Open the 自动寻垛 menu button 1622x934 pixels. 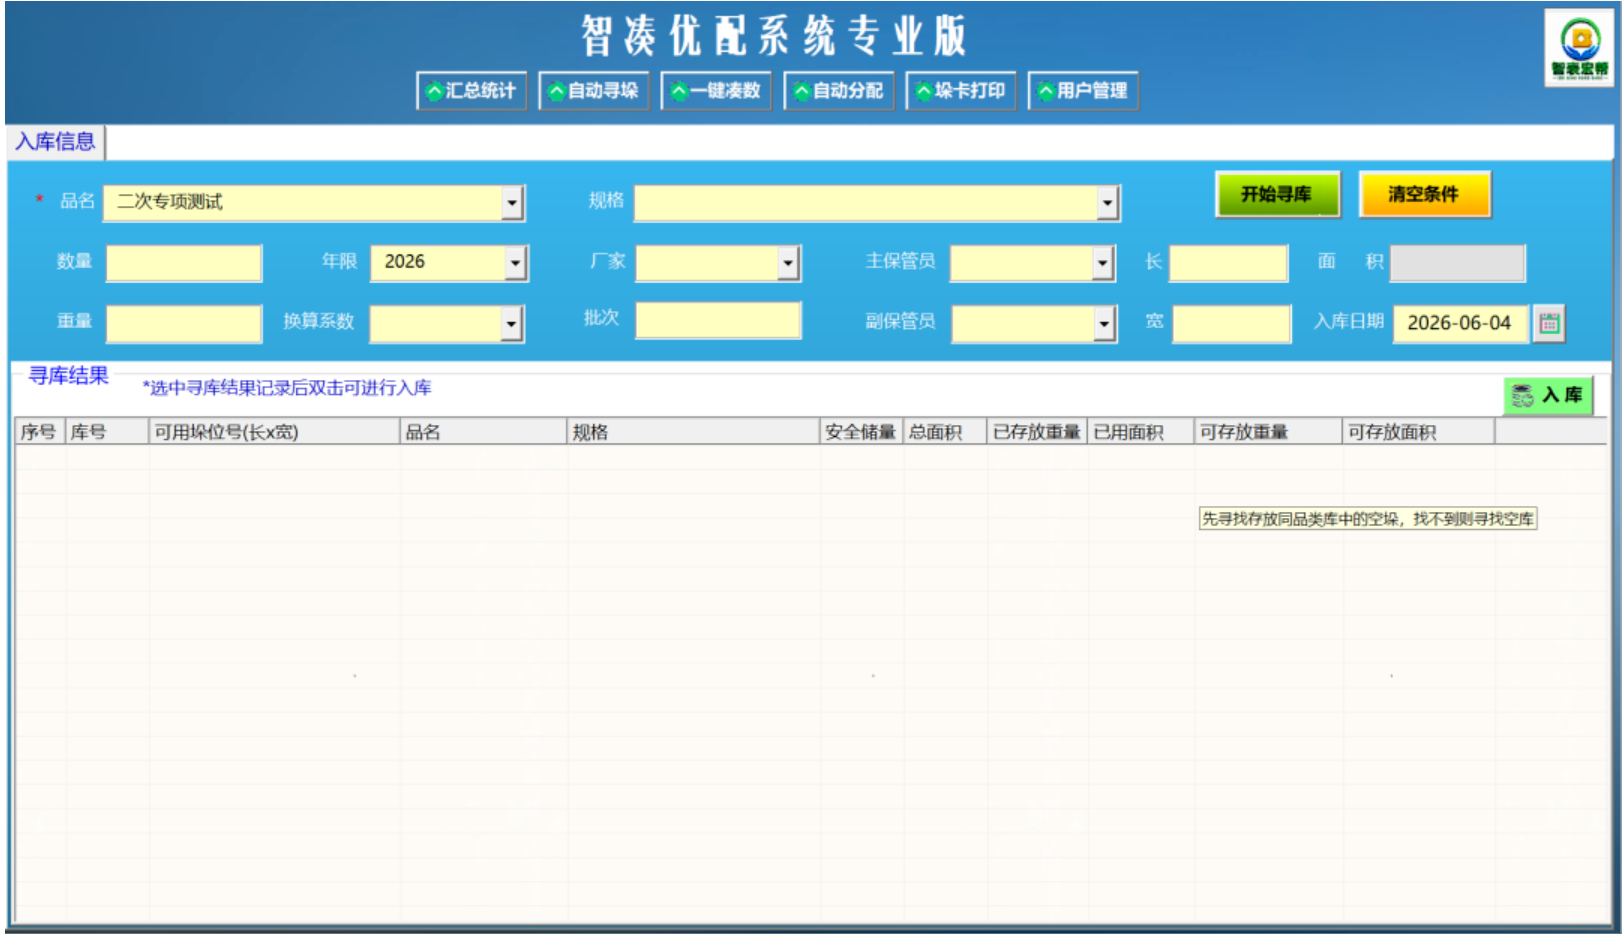pos(594,91)
